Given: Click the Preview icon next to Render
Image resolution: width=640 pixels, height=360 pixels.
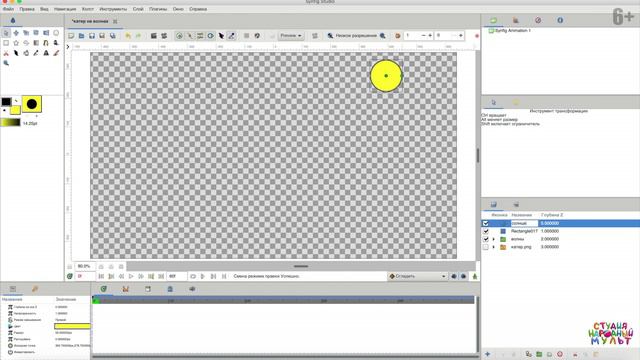Looking at the screenshot, I should pyautogui.click(x=164, y=36).
